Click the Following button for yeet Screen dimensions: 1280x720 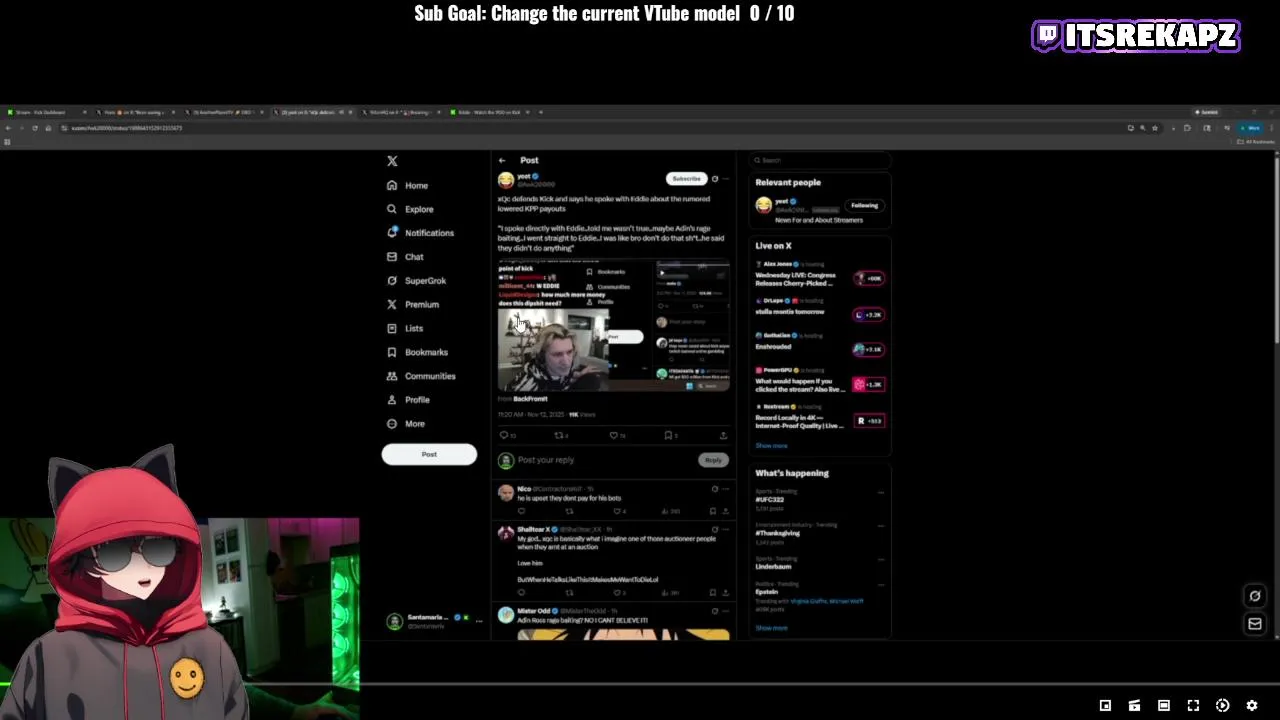tap(864, 206)
